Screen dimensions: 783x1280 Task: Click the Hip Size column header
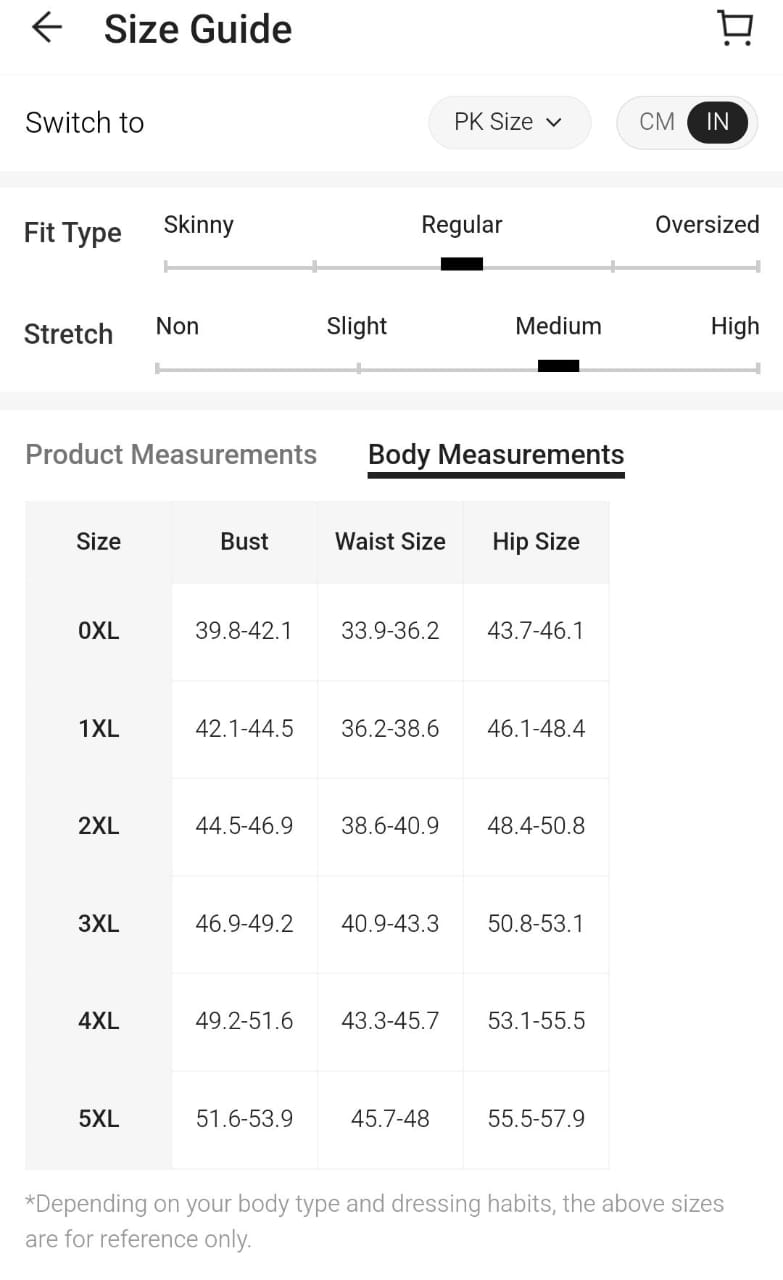[536, 541]
